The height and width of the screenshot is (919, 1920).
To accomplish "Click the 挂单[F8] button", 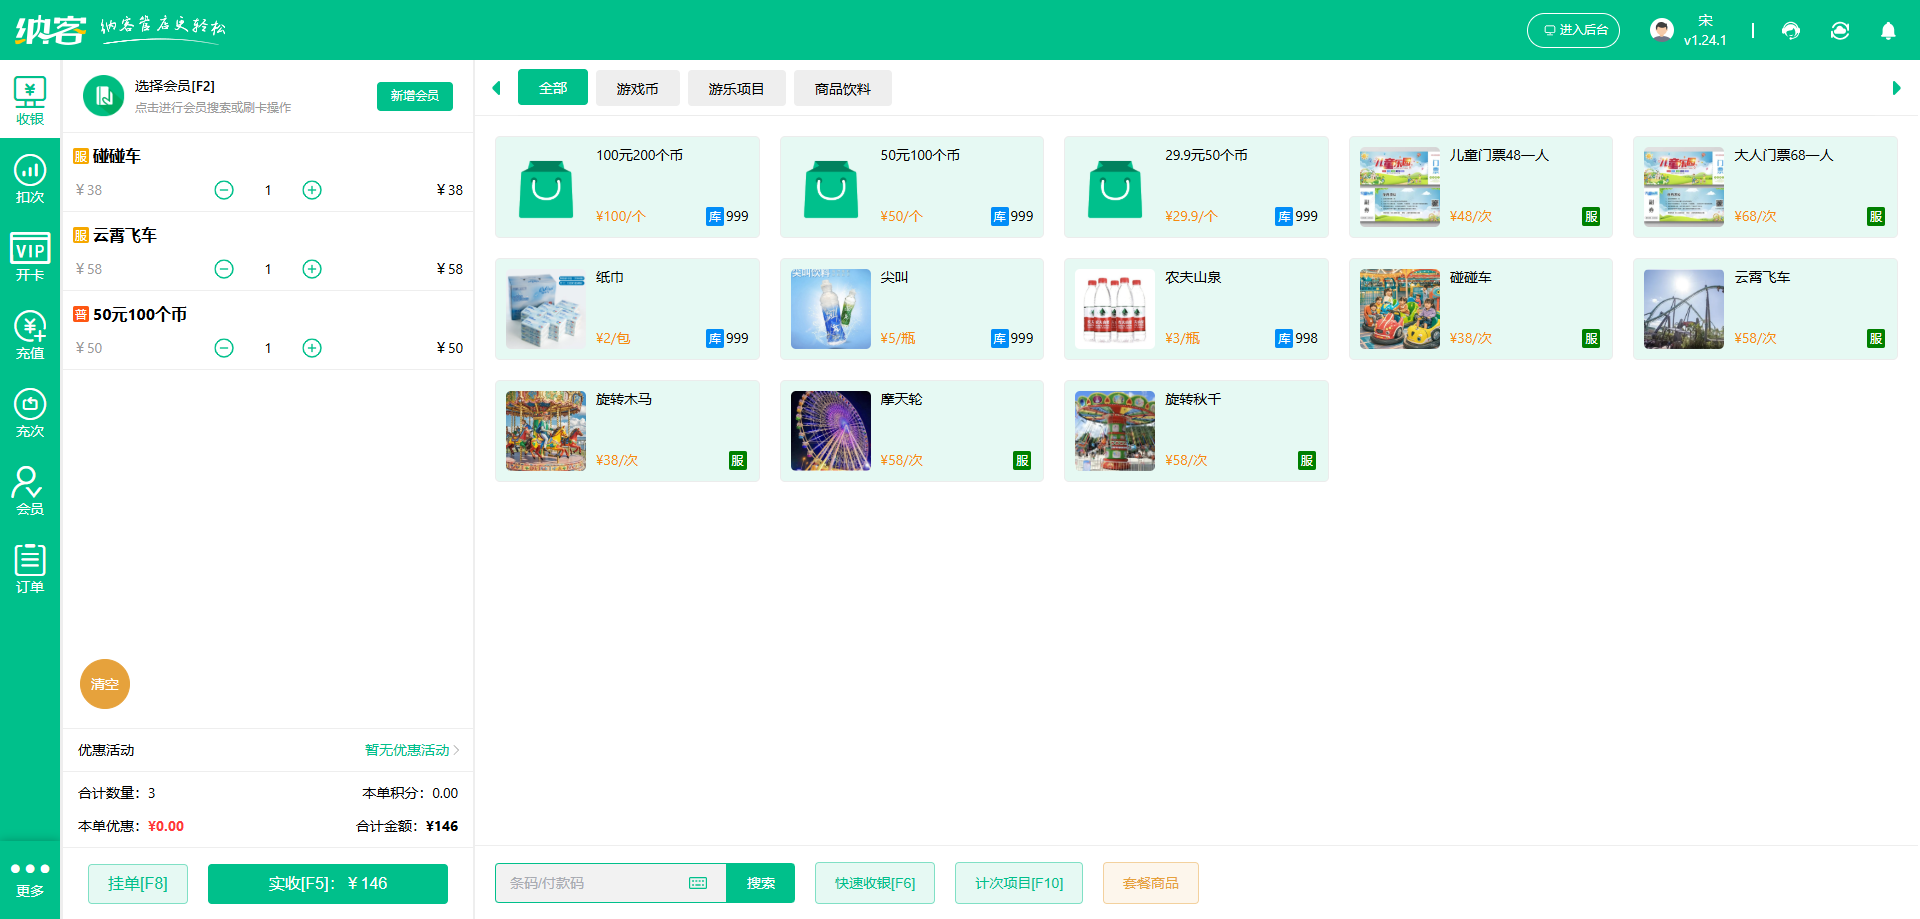I will point(138,883).
